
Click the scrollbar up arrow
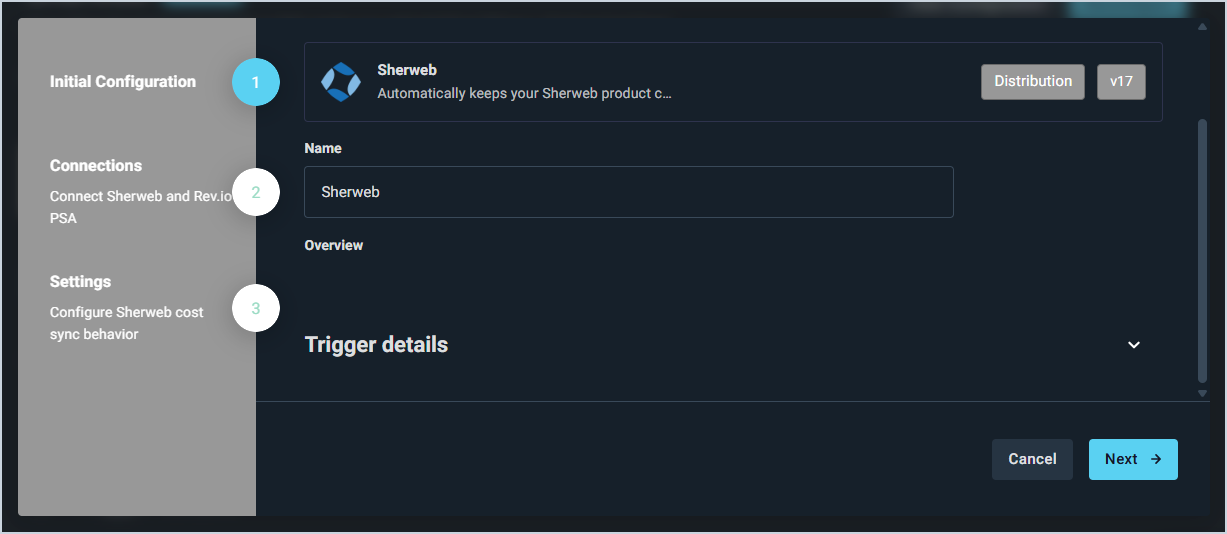point(1202,26)
